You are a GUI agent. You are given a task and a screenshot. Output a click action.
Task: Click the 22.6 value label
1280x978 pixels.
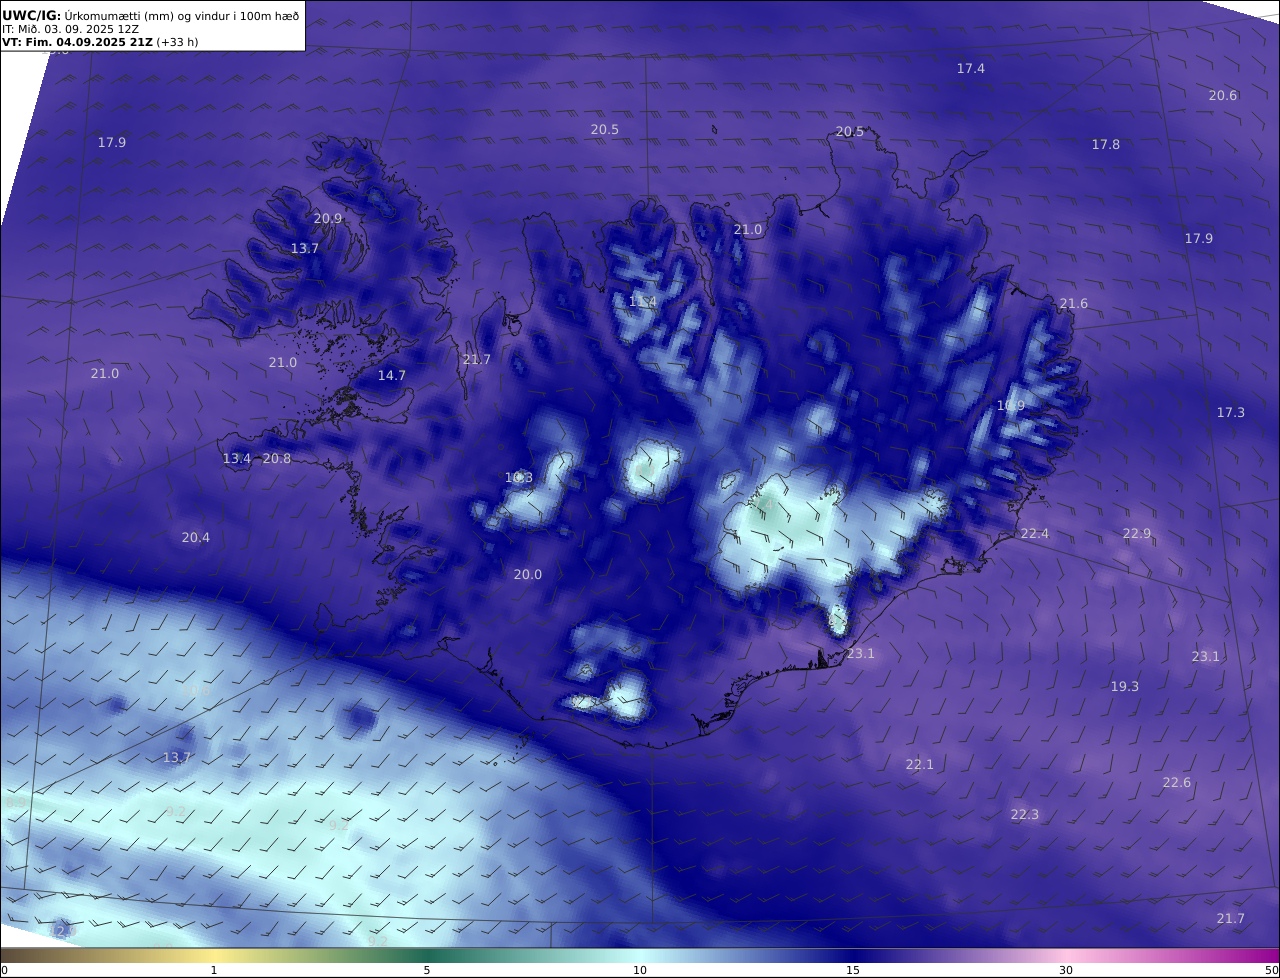[1176, 783]
